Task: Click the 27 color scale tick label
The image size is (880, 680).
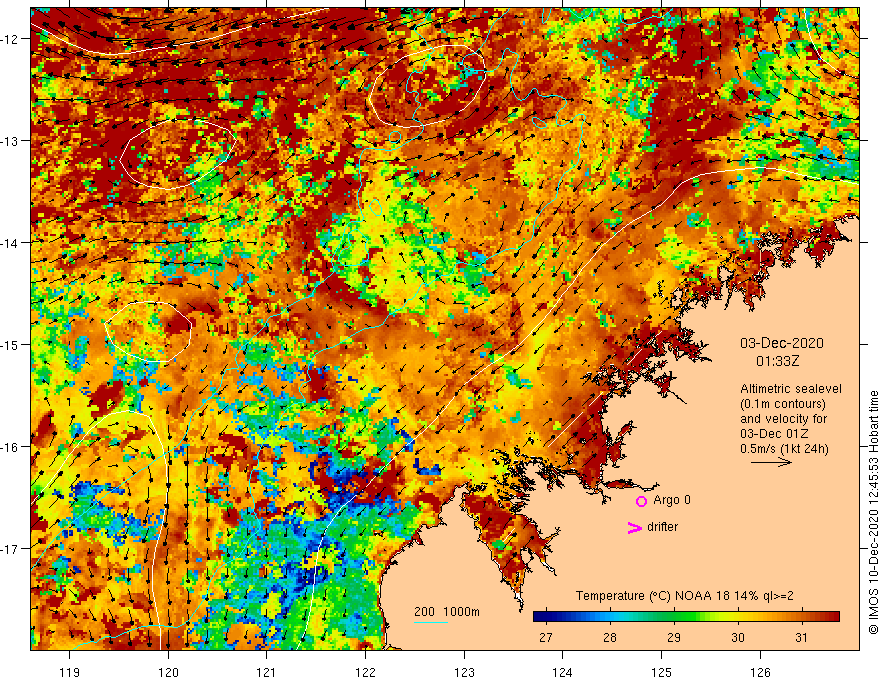Action: [x=545, y=637]
